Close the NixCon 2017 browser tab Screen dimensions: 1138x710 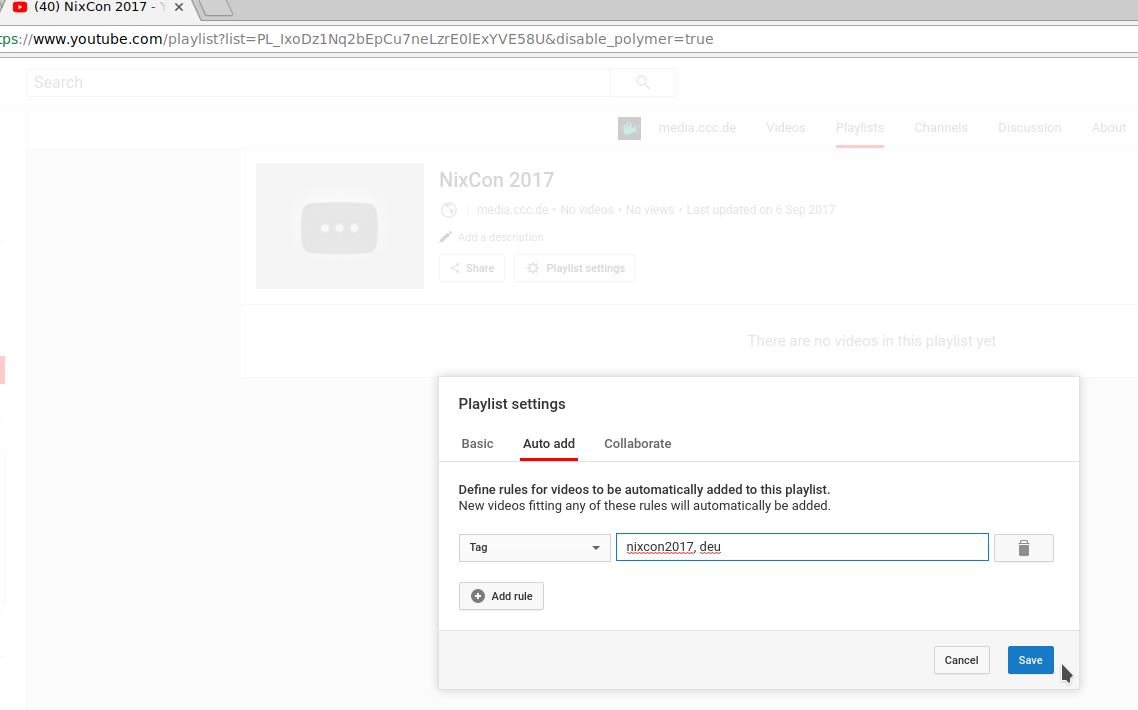click(179, 7)
